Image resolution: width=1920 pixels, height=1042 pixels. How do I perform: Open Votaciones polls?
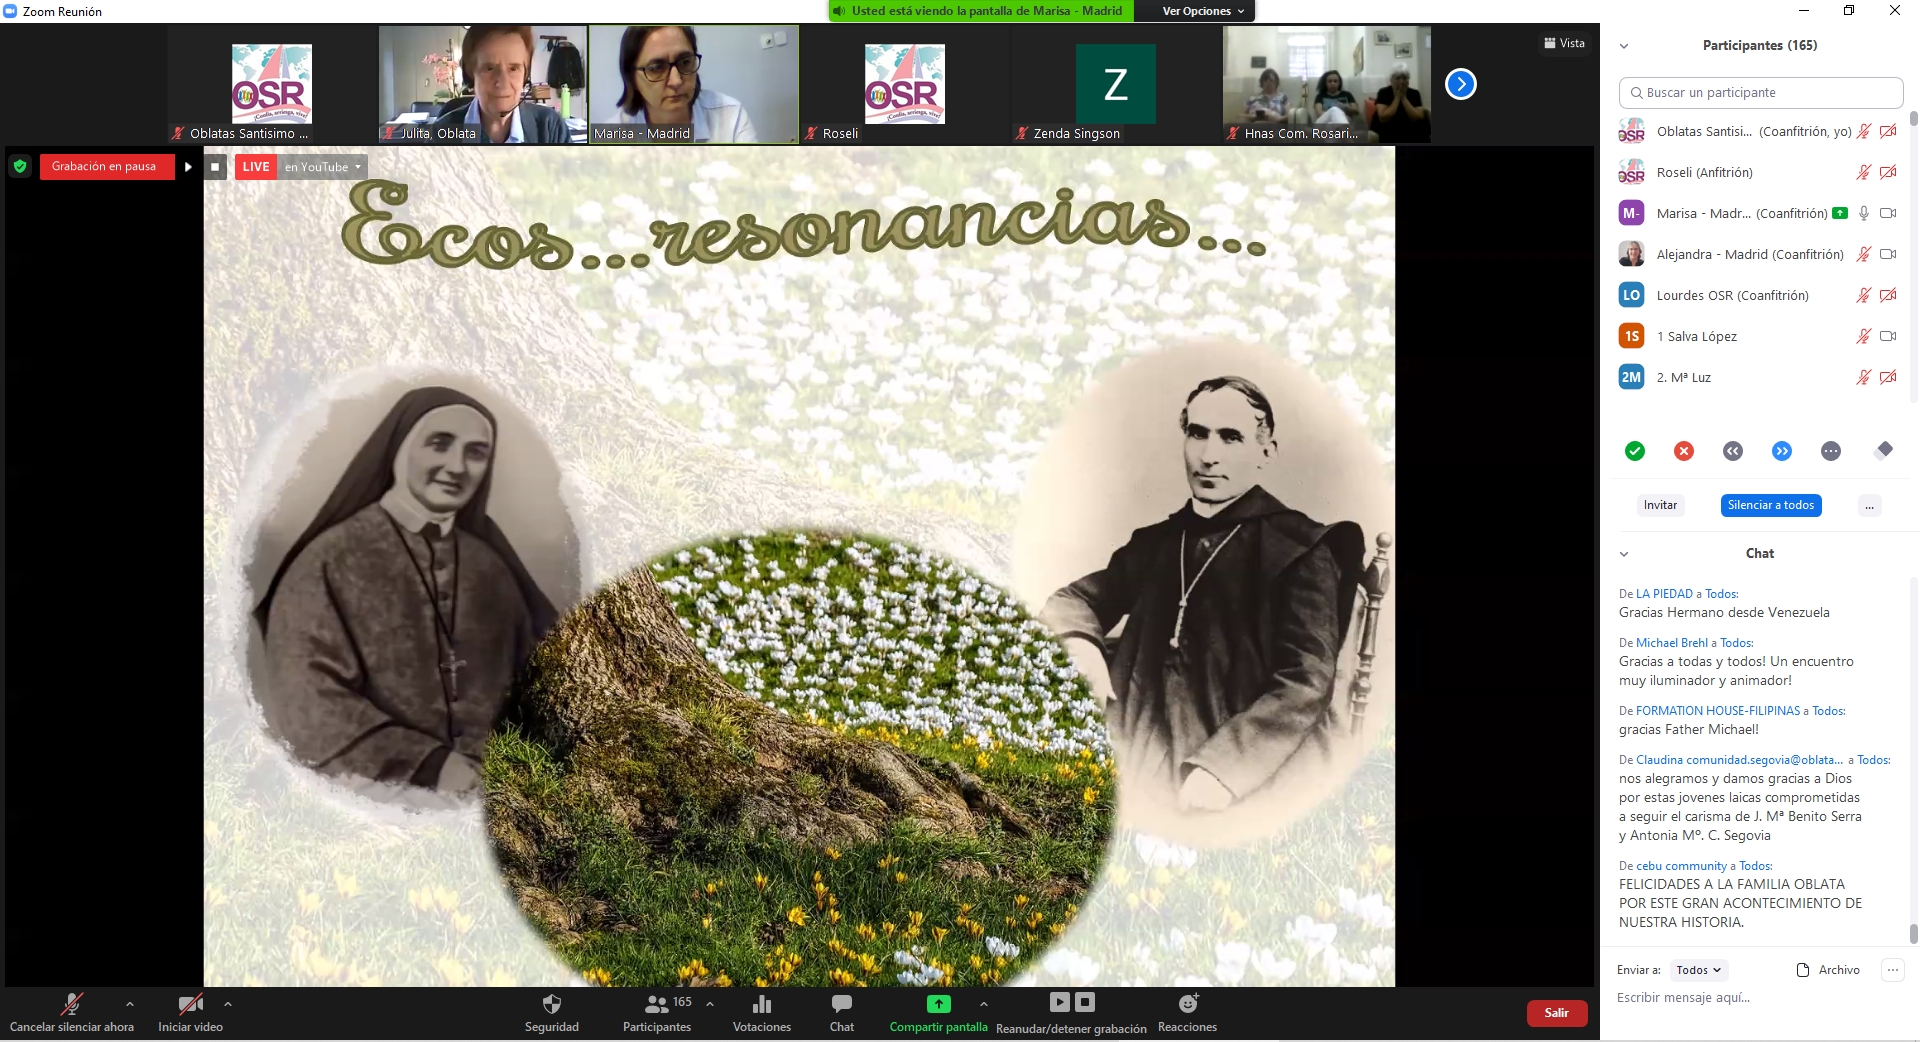pyautogui.click(x=762, y=1012)
